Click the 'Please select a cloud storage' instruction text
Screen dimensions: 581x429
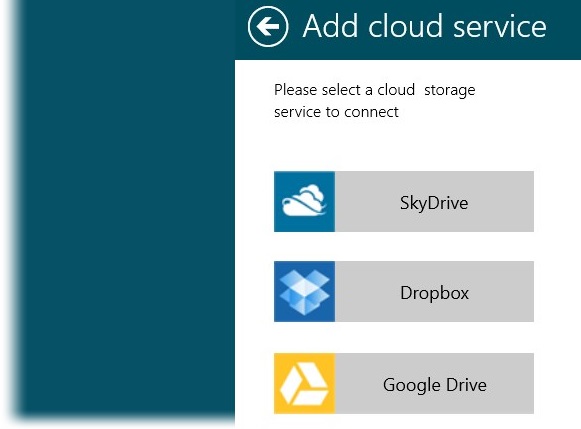tap(374, 90)
